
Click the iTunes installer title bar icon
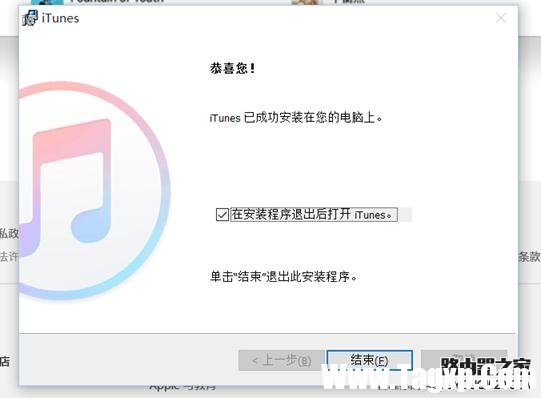click(x=30, y=18)
